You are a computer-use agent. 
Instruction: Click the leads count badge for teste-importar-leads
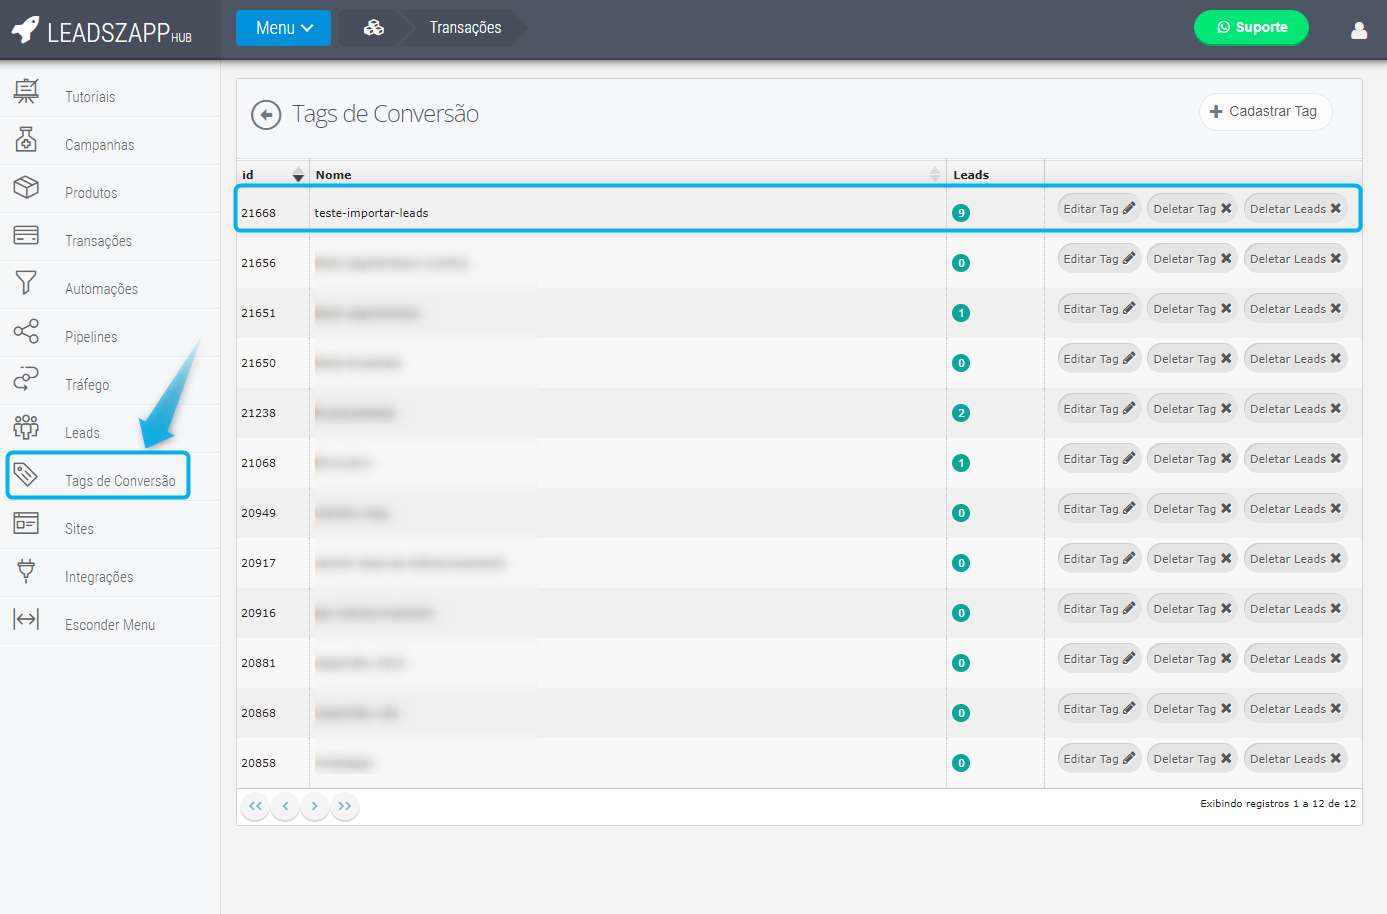[x=961, y=213]
